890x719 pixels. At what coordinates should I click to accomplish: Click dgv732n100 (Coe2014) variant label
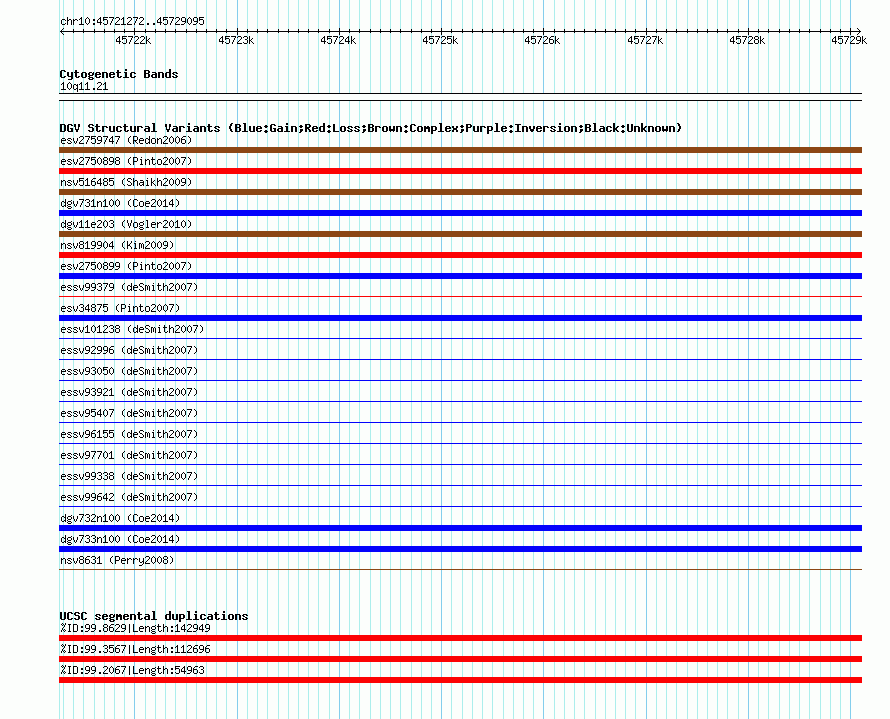coord(120,518)
